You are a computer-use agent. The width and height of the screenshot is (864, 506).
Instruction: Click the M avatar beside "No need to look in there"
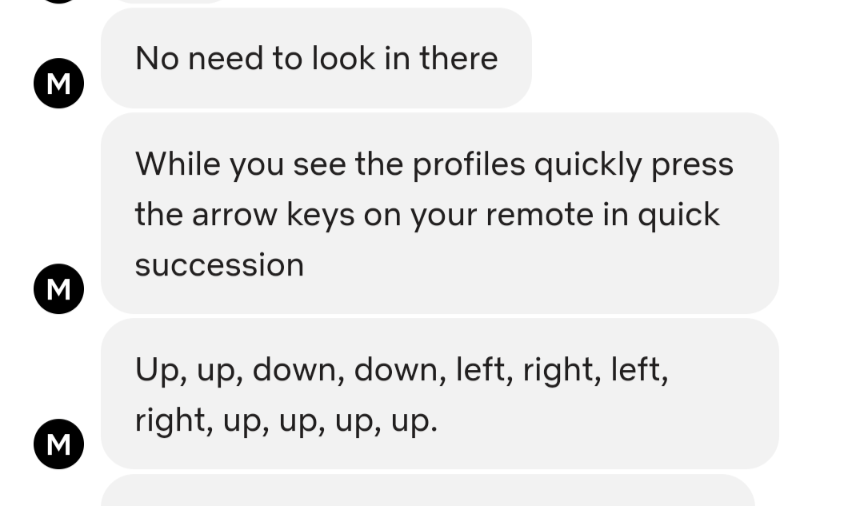tap(59, 83)
